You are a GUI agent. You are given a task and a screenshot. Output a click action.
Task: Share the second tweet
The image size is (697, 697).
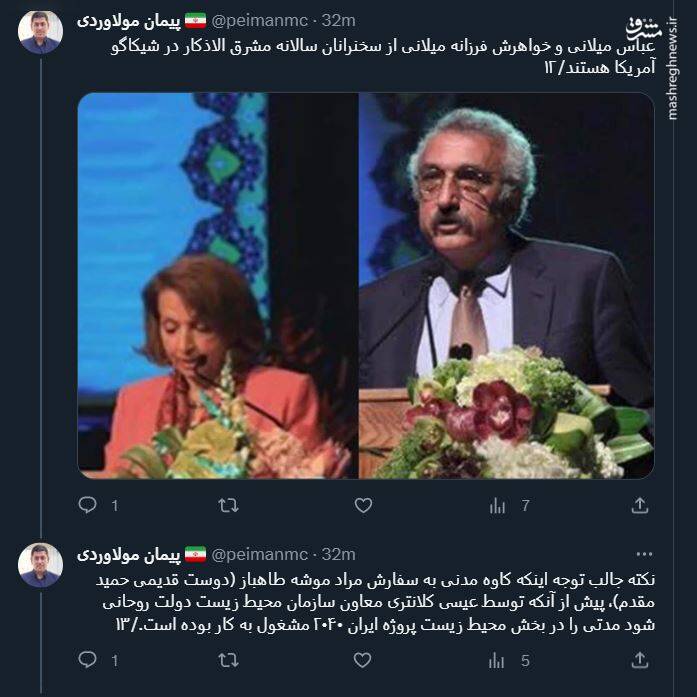coord(640,661)
